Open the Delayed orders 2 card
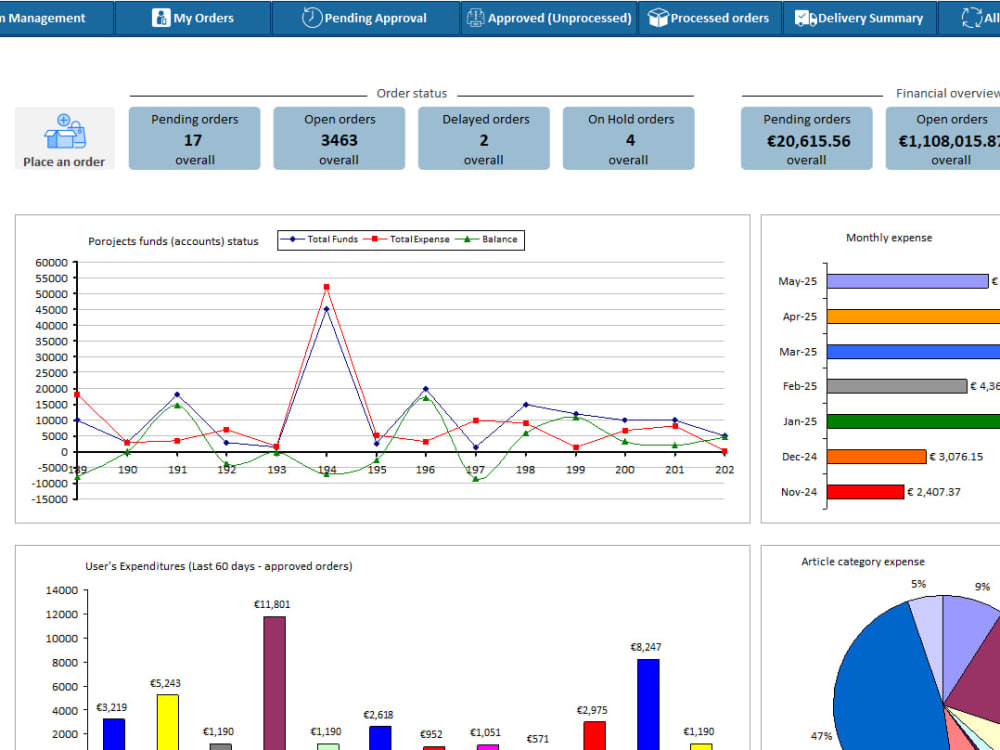The height and width of the screenshot is (750, 1000). 484,138
